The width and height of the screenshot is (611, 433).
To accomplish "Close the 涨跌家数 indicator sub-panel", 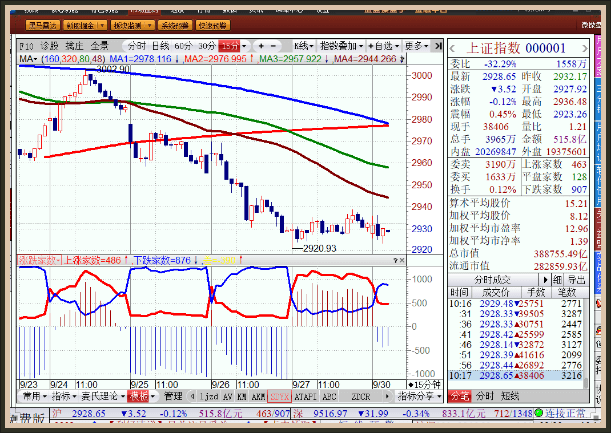I will click(402, 260).
